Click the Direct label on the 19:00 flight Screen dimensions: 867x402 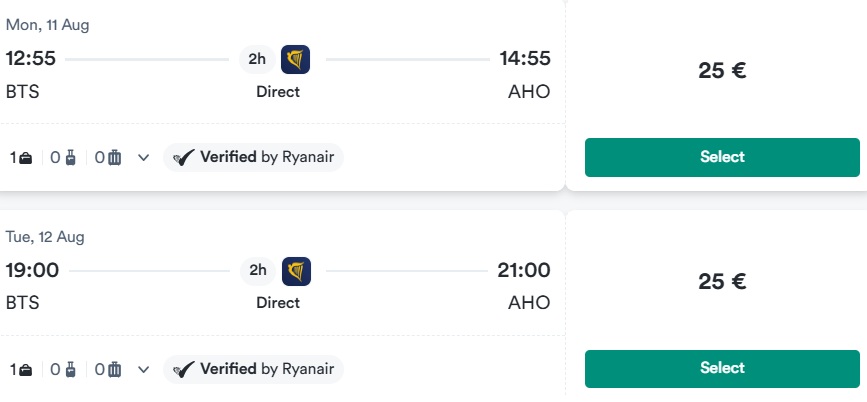[x=278, y=303]
